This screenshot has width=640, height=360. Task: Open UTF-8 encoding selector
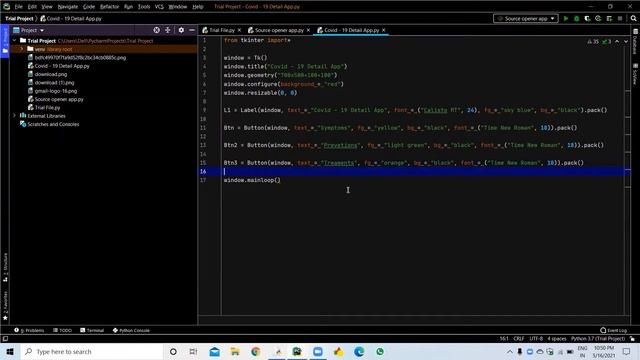click(x=536, y=339)
